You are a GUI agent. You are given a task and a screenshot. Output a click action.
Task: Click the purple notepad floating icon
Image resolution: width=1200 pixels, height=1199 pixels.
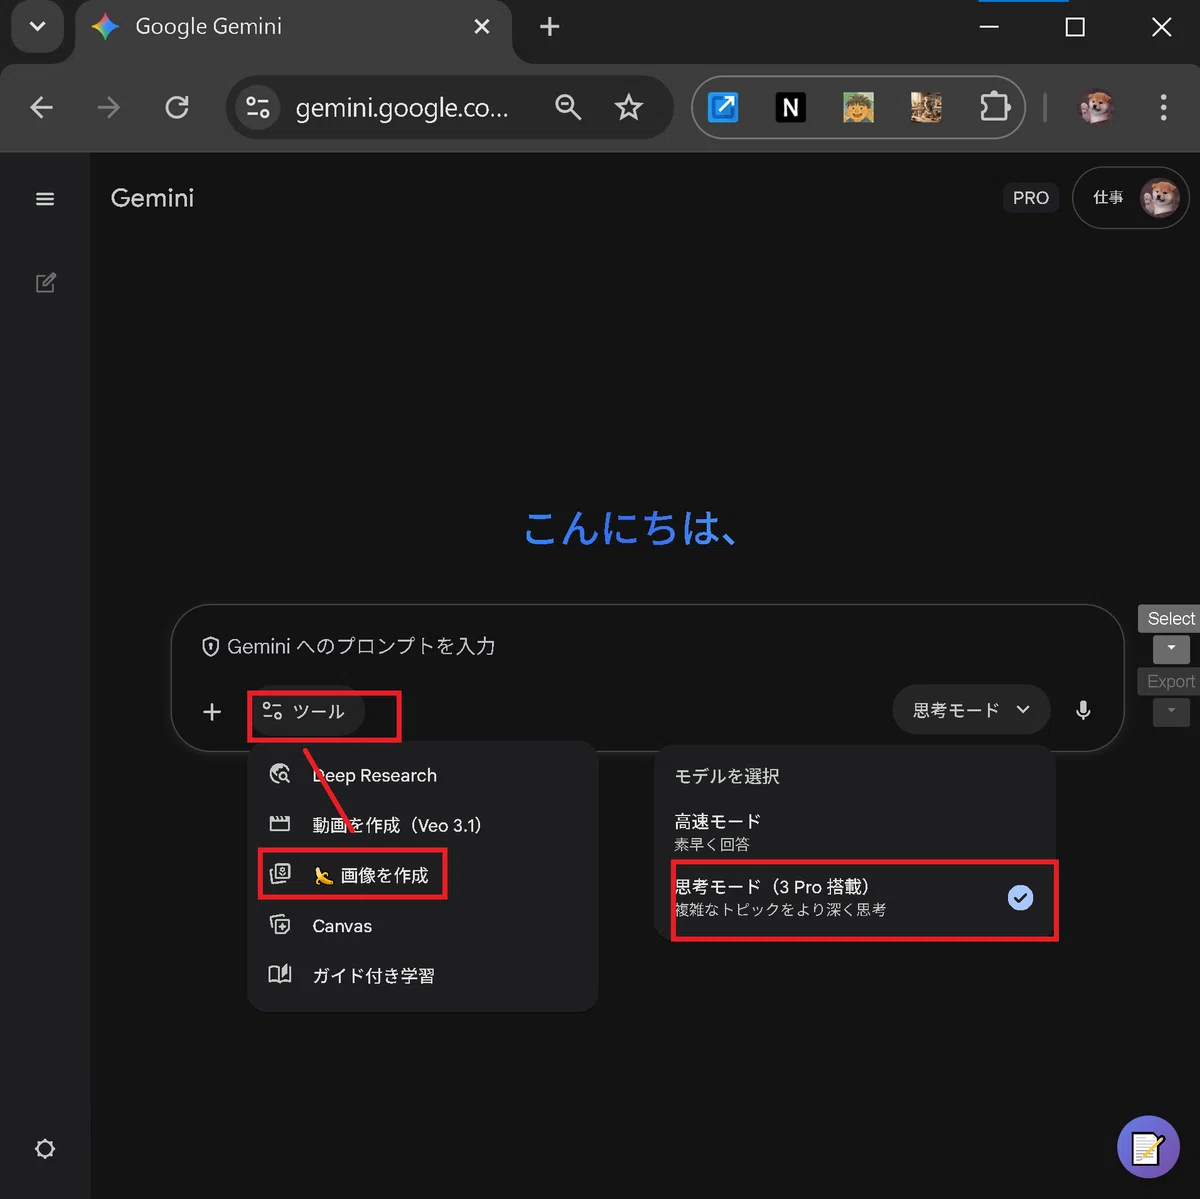[1148, 1147]
